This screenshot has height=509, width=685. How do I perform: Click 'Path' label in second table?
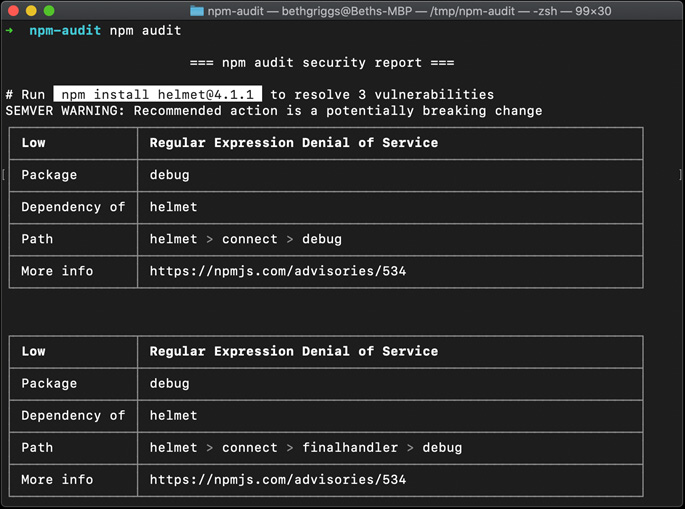coord(37,447)
